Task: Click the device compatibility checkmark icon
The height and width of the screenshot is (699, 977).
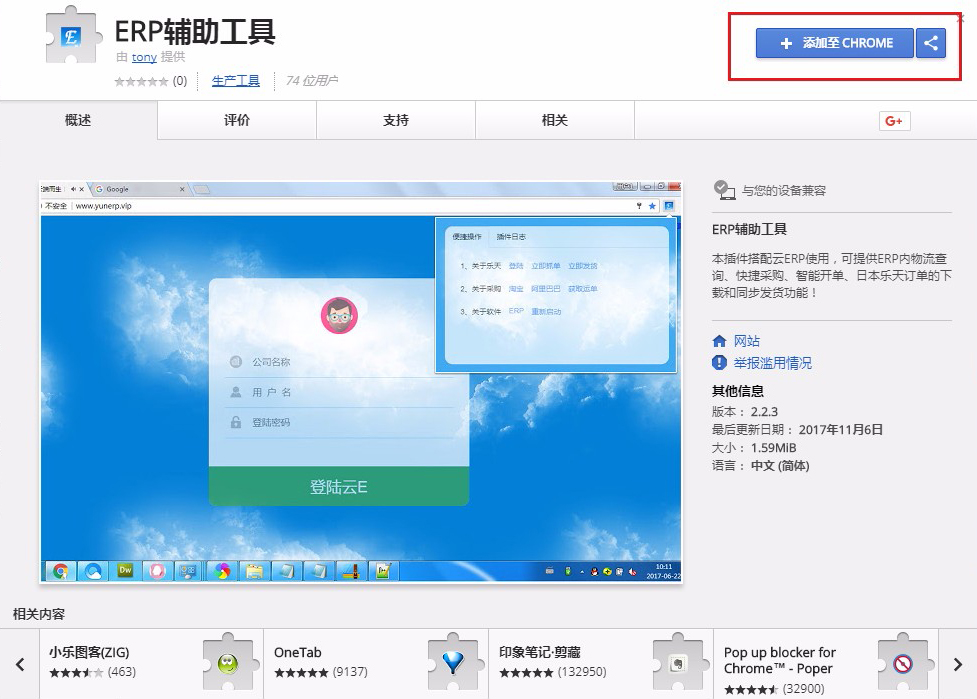Action: click(x=724, y=190)
